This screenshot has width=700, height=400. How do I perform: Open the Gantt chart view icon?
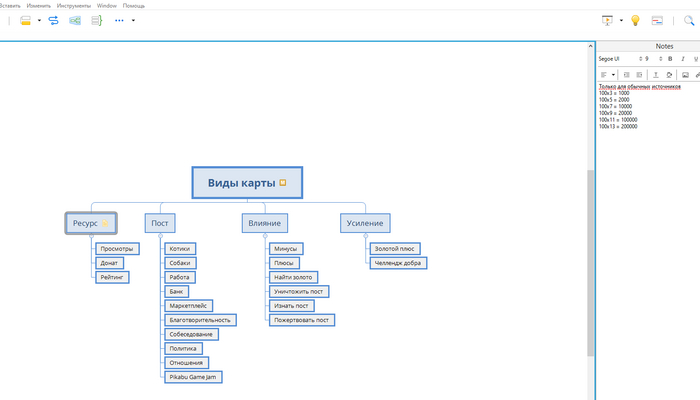(x=657, y=21)
